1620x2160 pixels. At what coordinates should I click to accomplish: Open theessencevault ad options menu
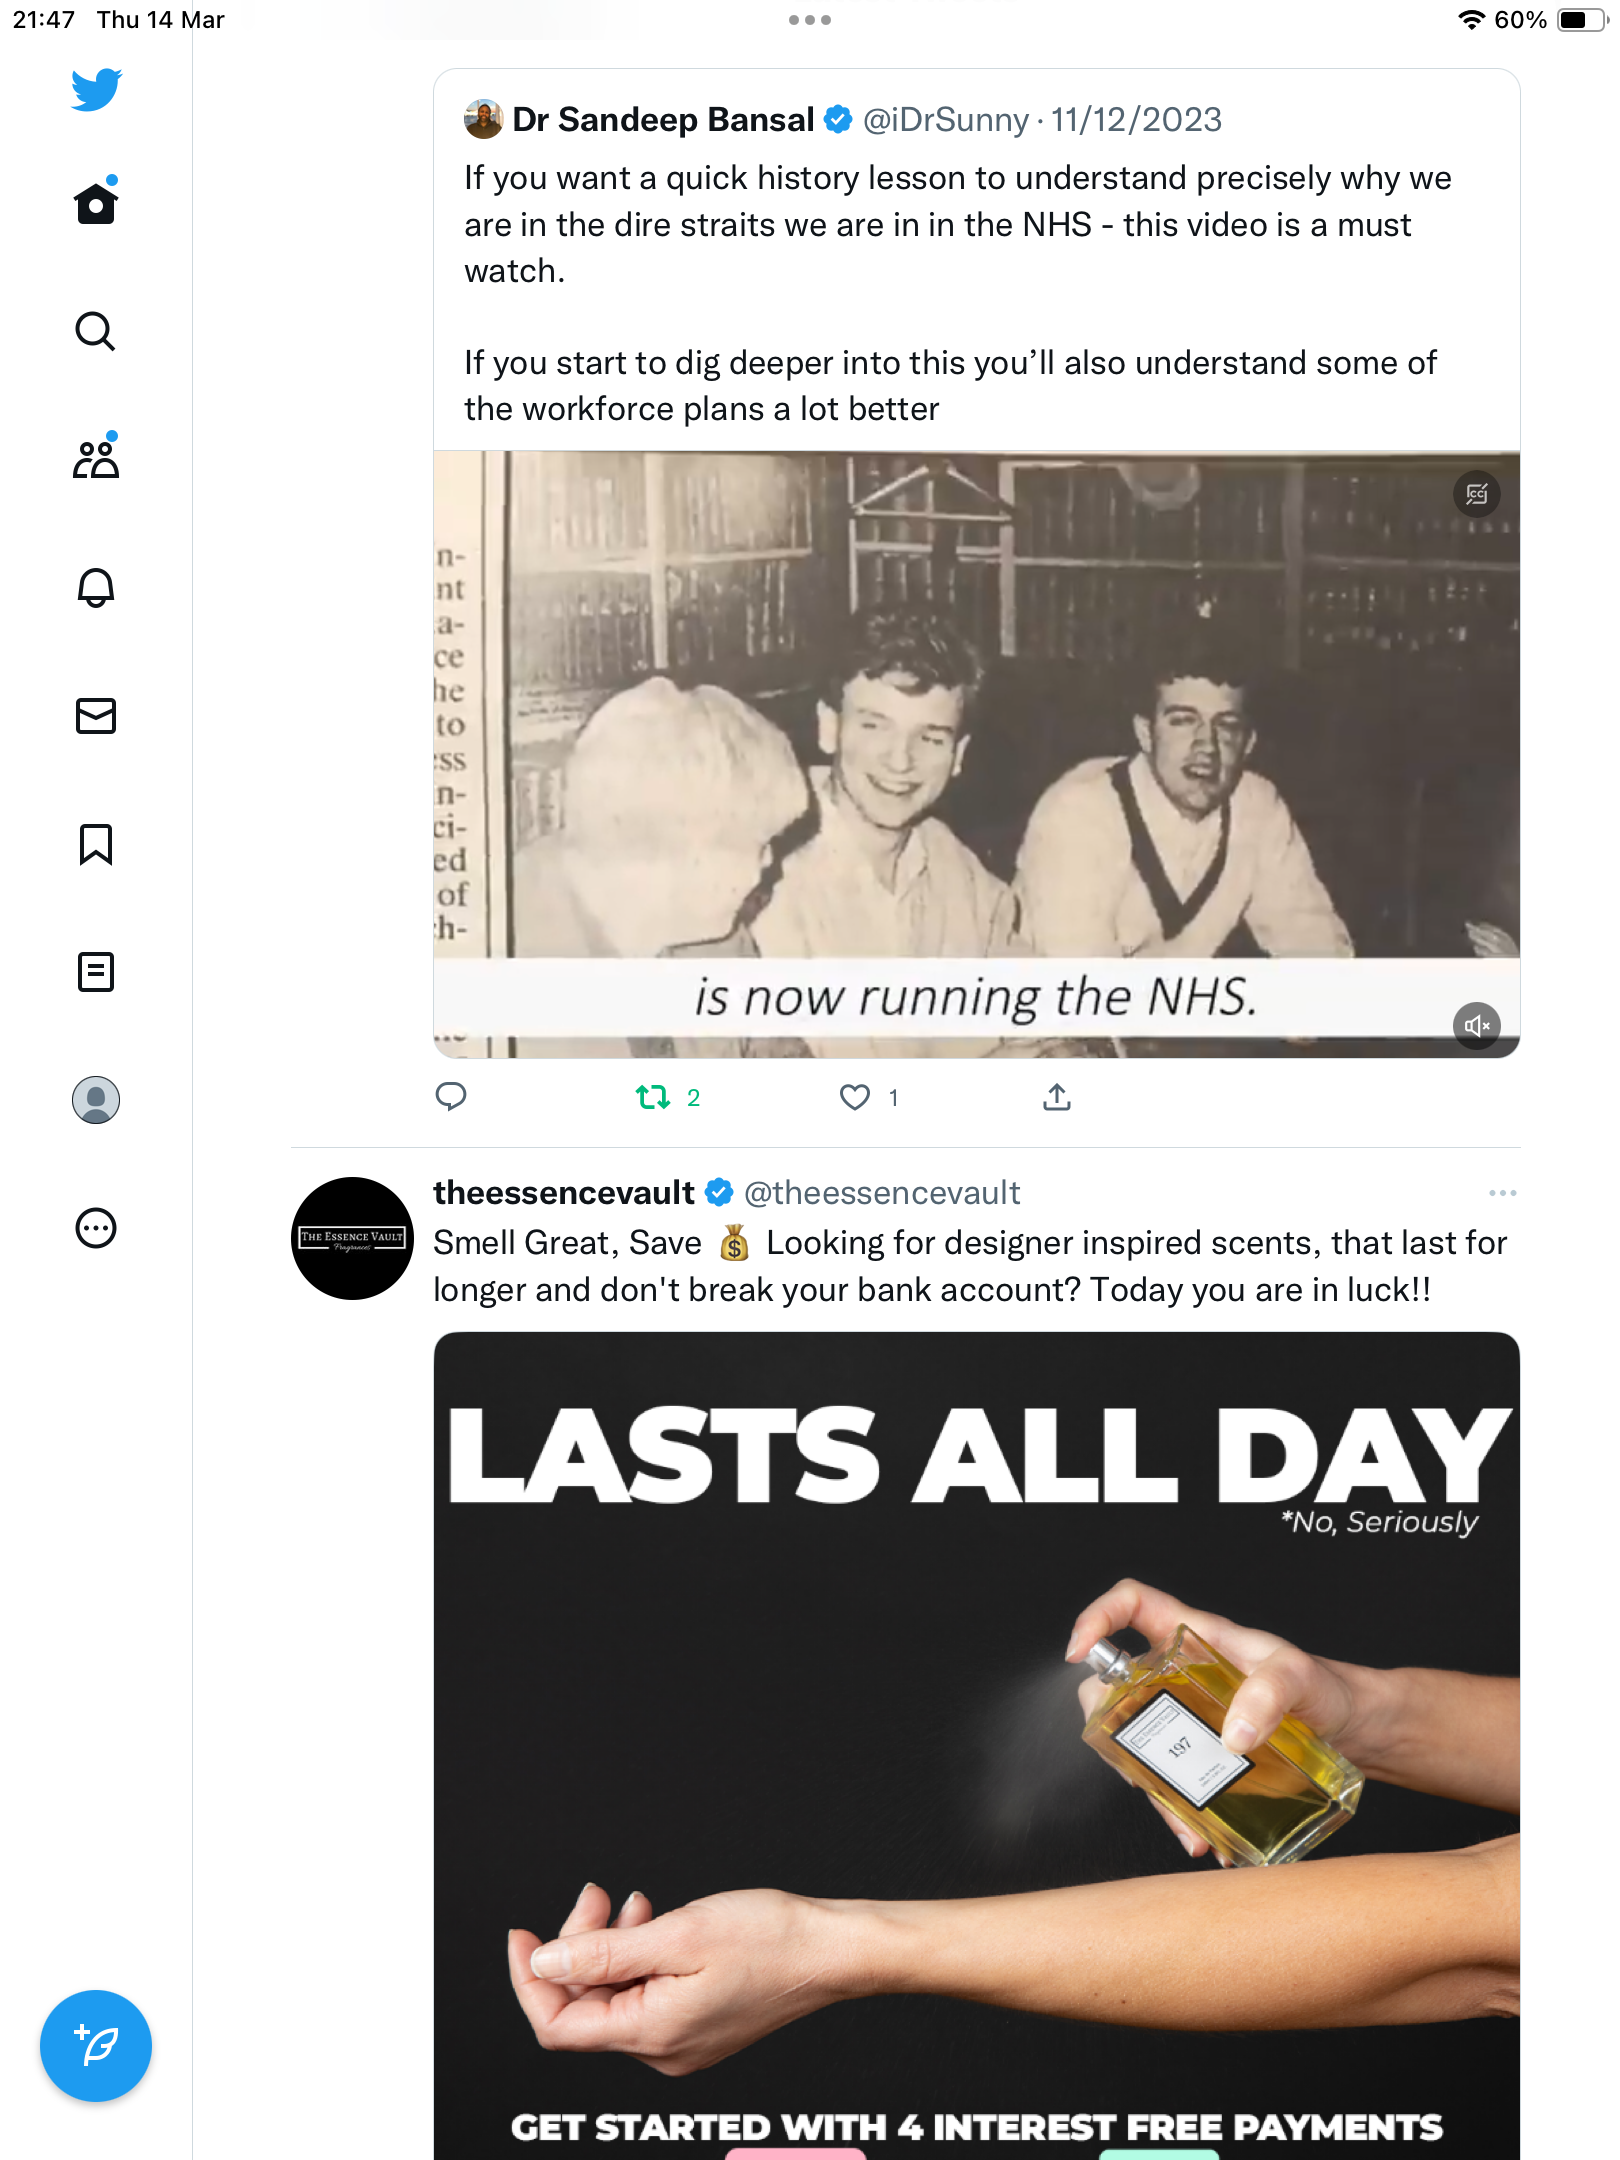pyautogui.click(x=1502, y=1193)
